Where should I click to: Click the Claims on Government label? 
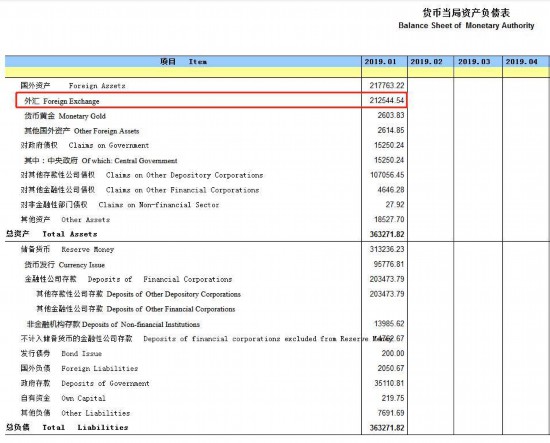(85, 145)
